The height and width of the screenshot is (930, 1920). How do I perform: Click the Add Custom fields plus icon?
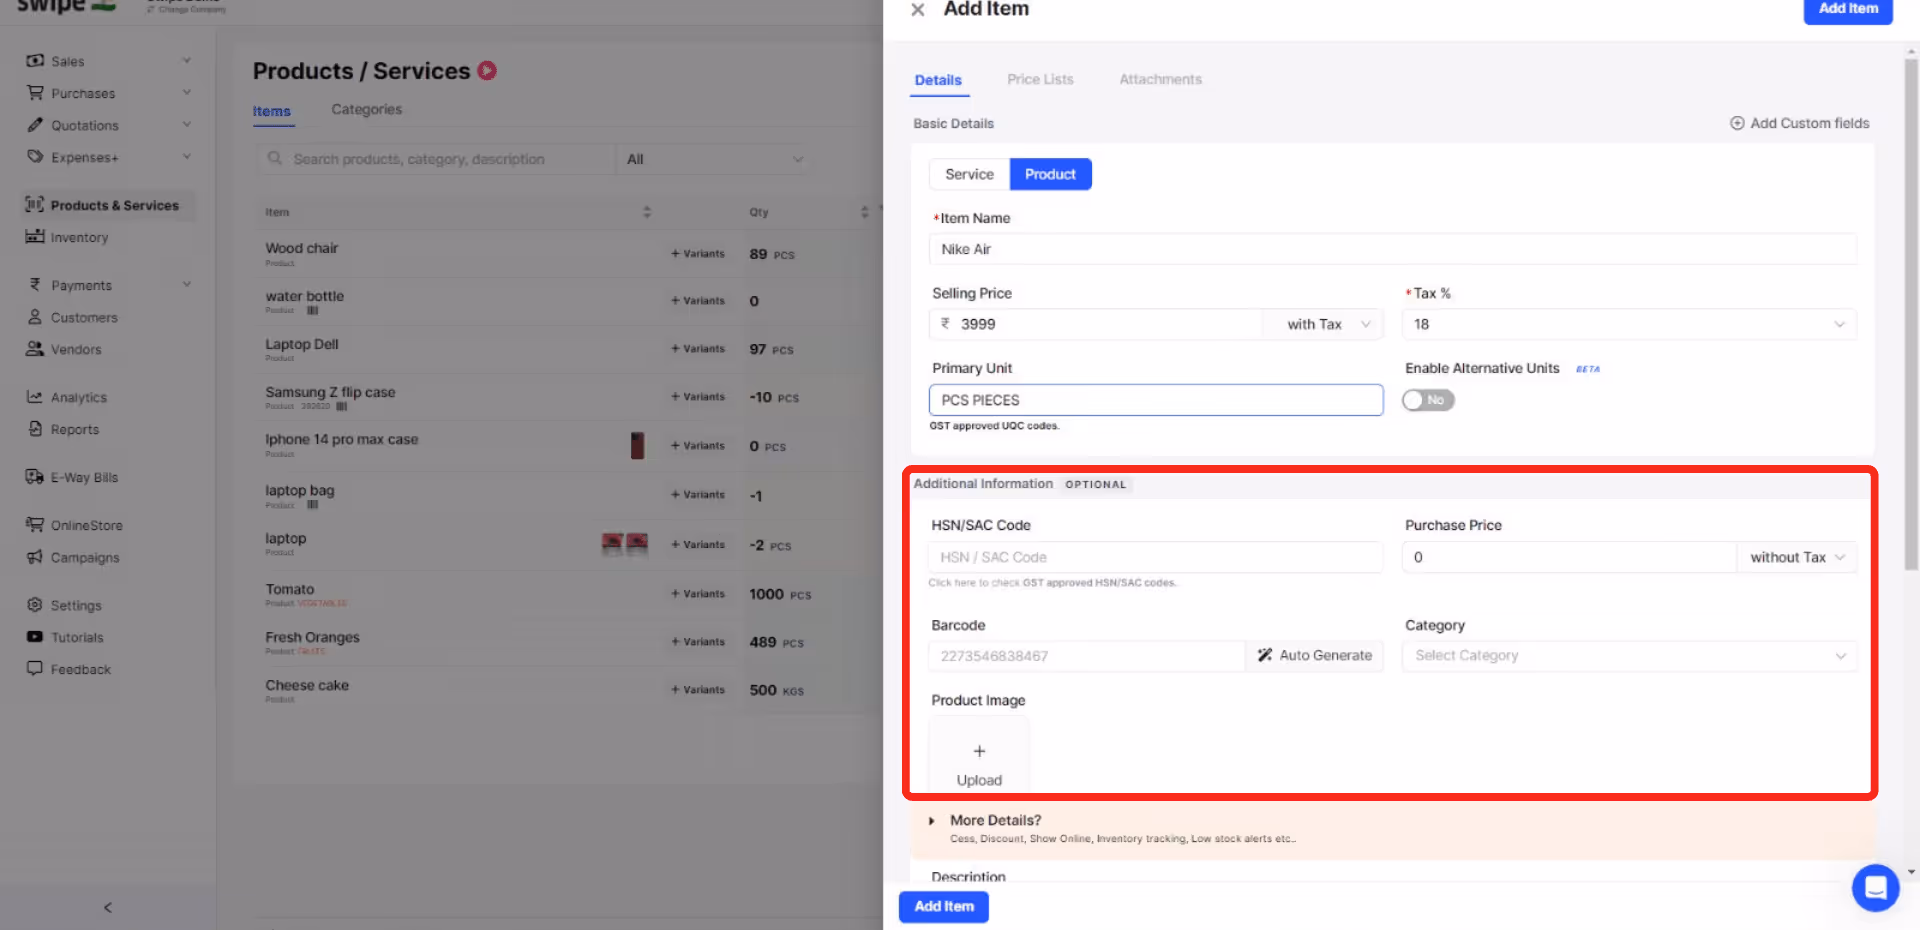click(x=1737, y=123)
